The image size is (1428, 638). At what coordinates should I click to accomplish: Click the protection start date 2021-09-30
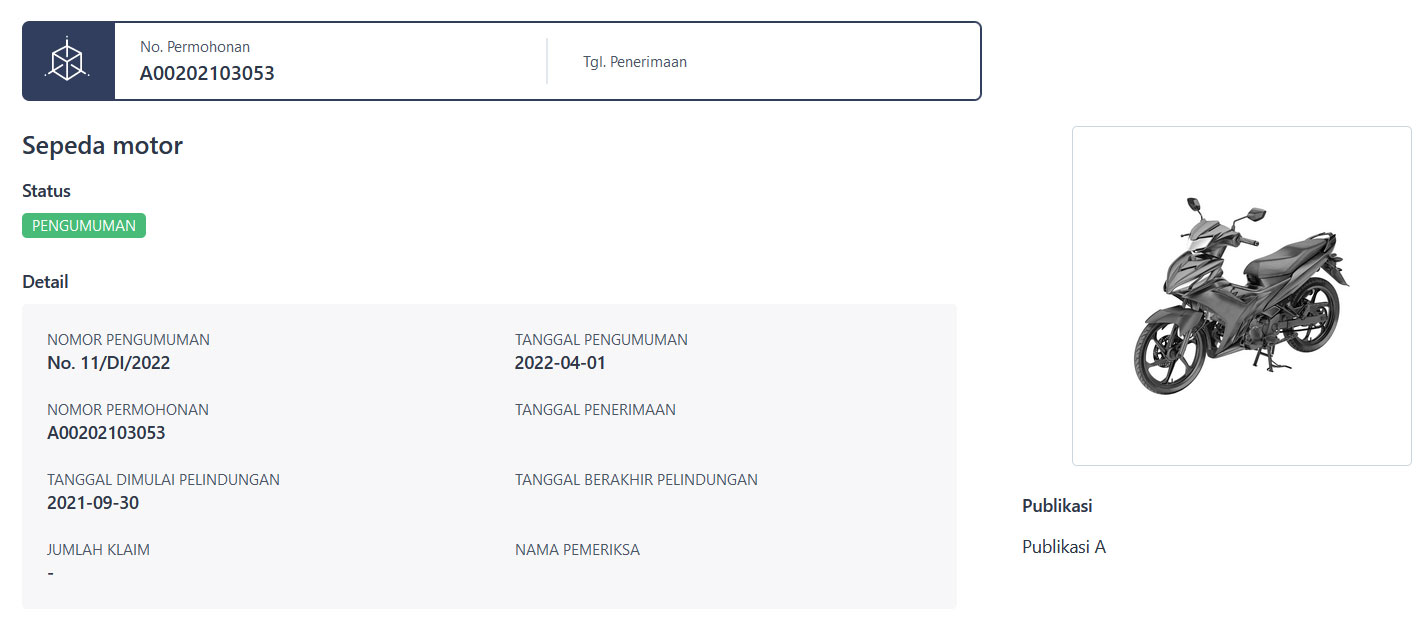pyautogui.click(x=93, y=503)
